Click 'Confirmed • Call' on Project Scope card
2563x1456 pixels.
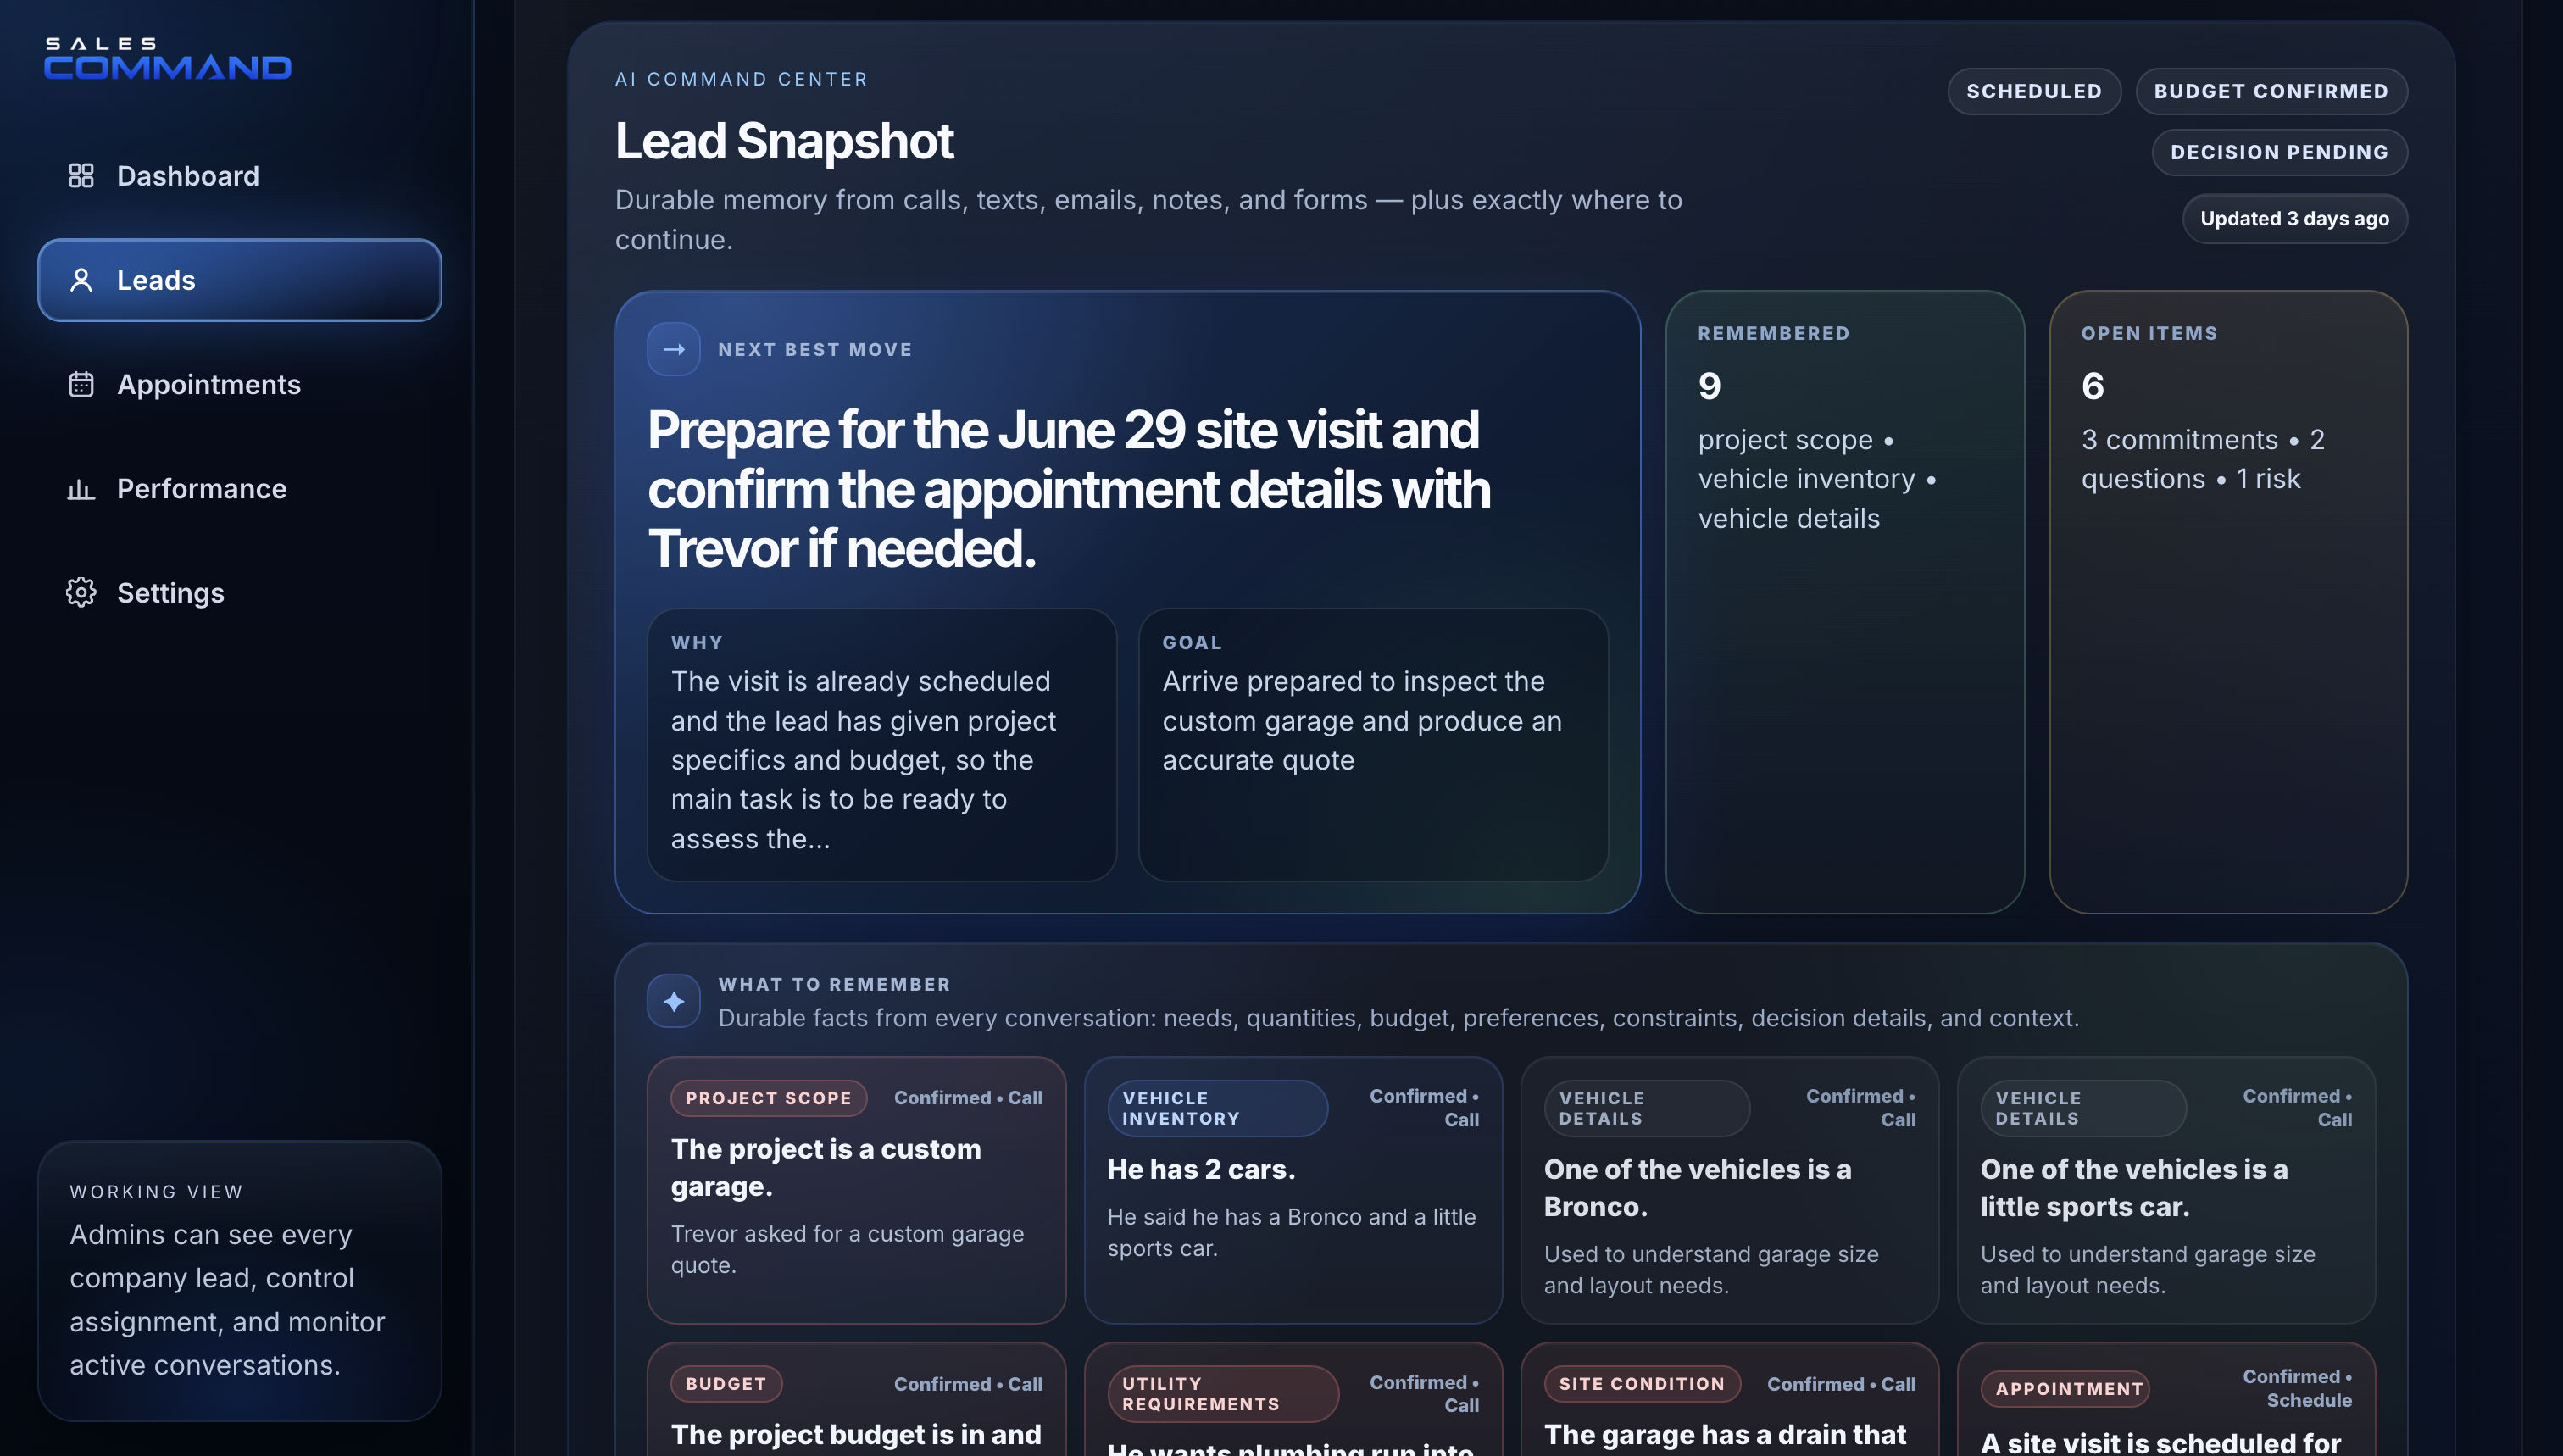tap(967, 1097)
